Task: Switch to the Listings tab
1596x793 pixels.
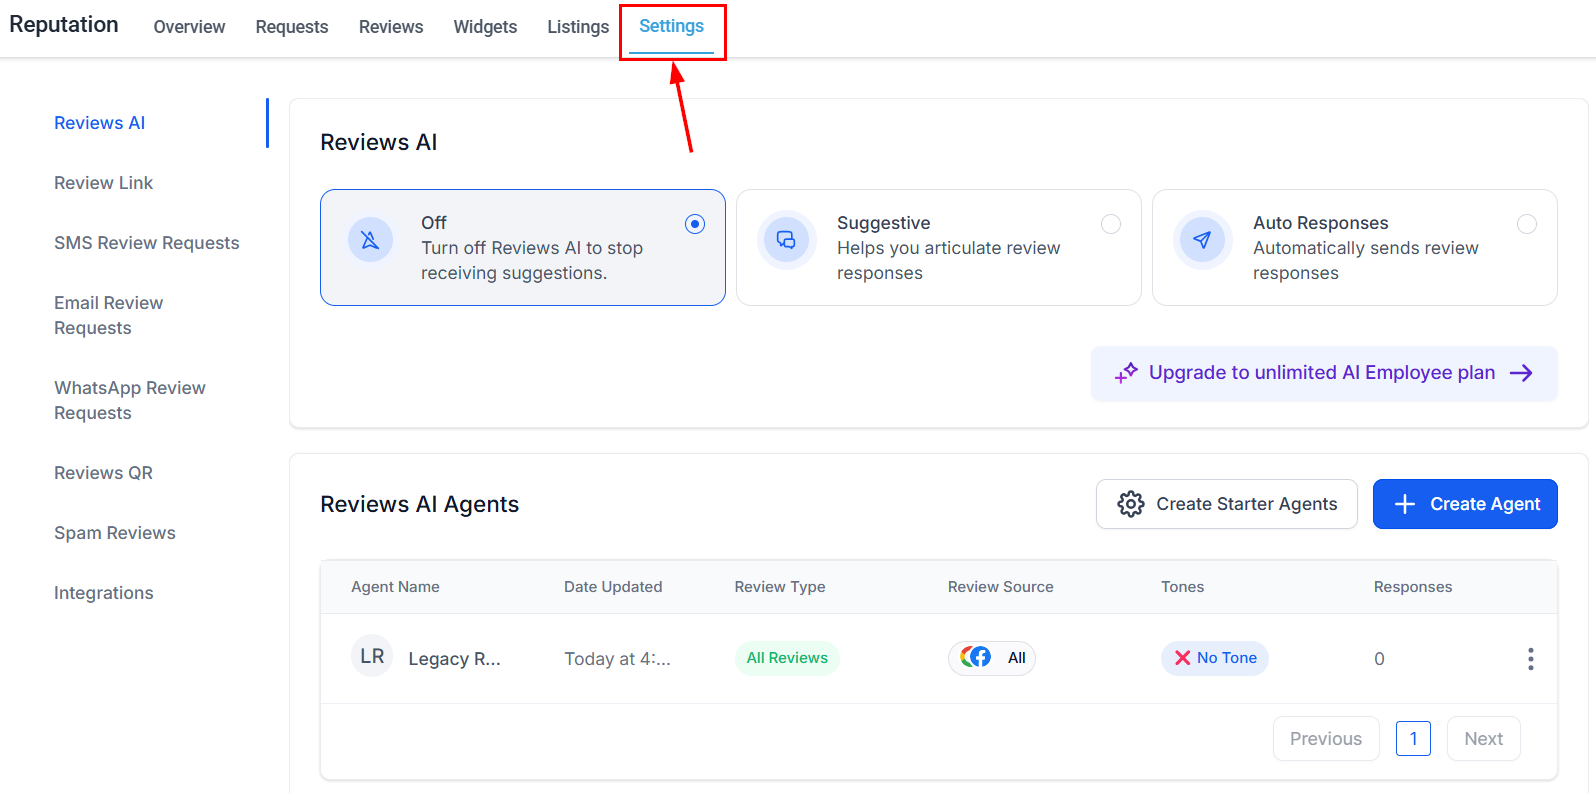Action: coord(578,27)
